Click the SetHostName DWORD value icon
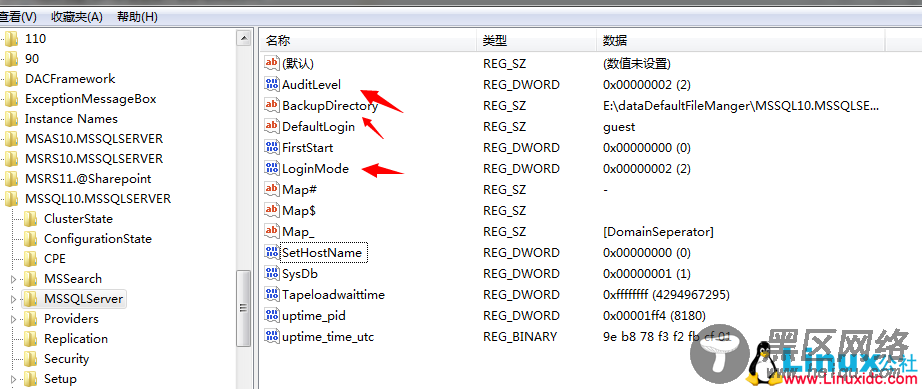Screen dimensions: 922x389 coord(272,253)
